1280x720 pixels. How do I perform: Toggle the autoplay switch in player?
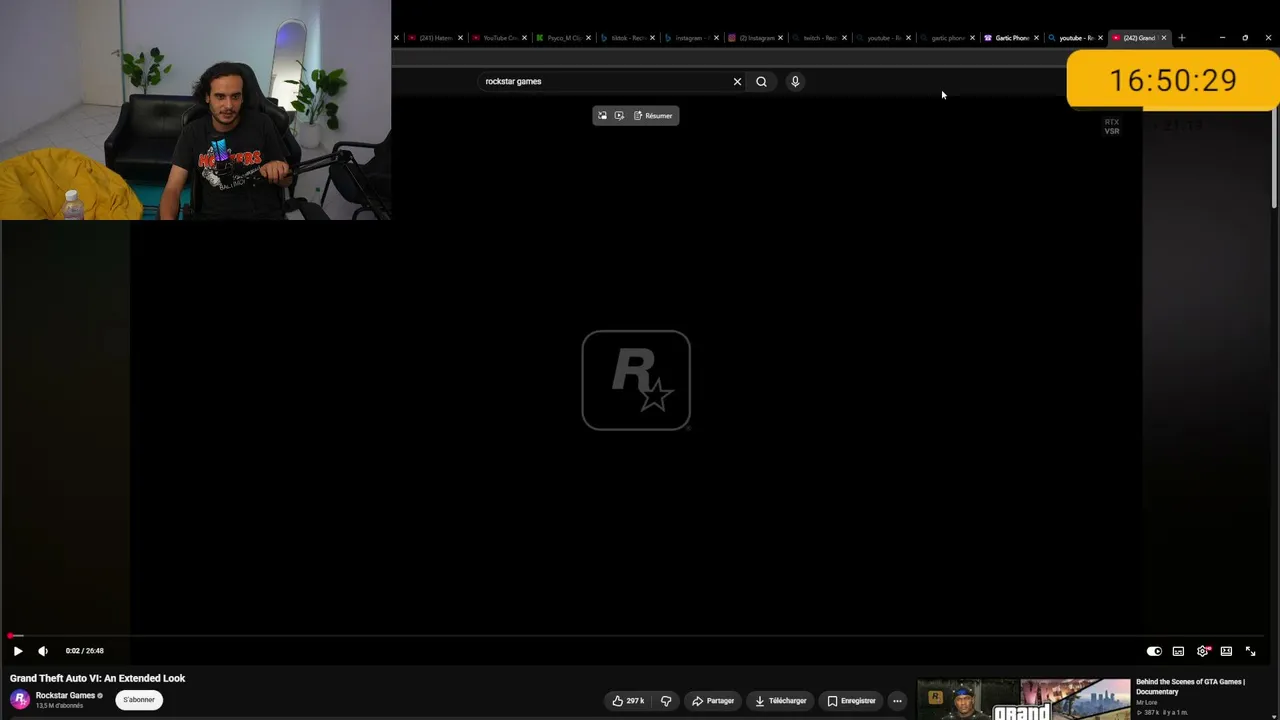(x=1154, y=651)
